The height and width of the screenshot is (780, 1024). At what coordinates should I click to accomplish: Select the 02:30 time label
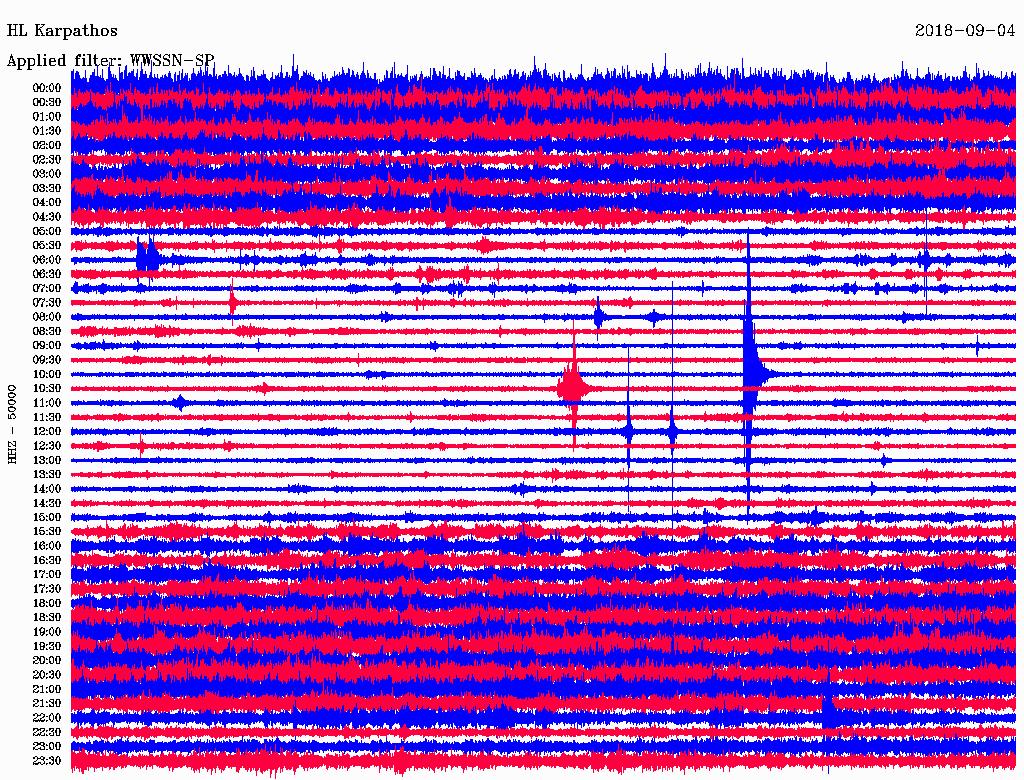click(x=47, y=160)
